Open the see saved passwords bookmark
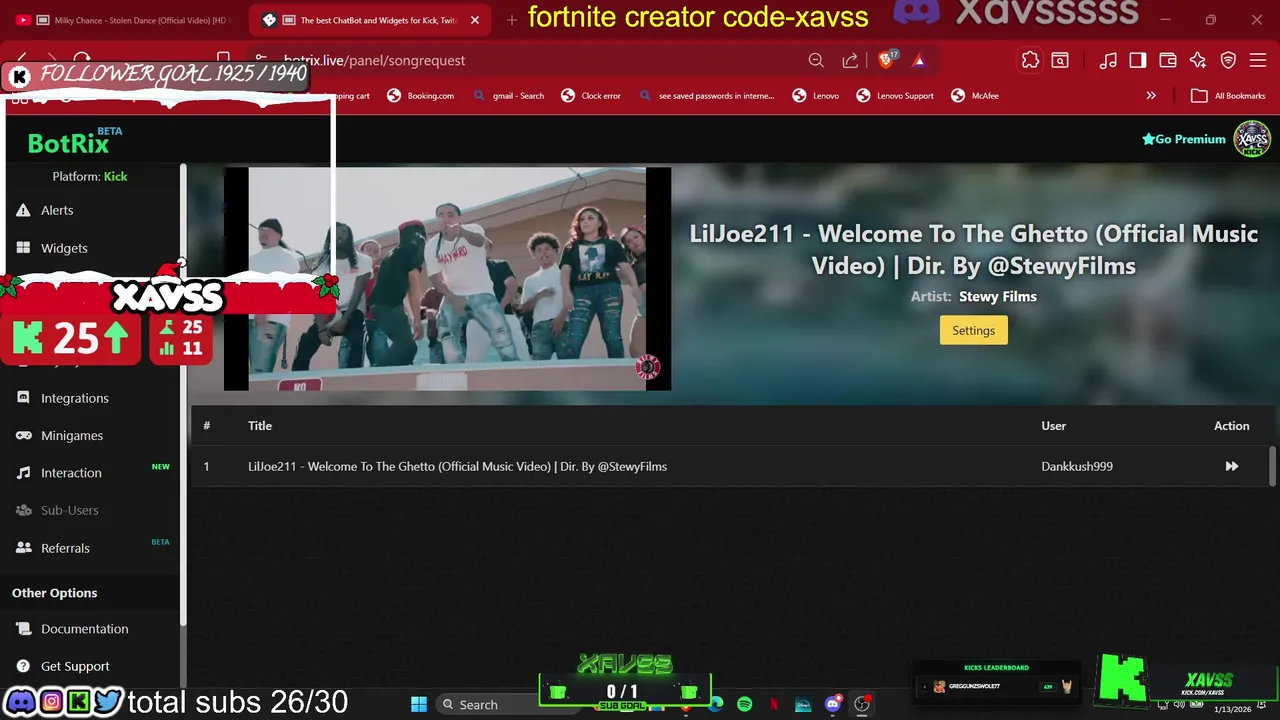Viewport: 1280px width, 720px height. coord(706,96)
